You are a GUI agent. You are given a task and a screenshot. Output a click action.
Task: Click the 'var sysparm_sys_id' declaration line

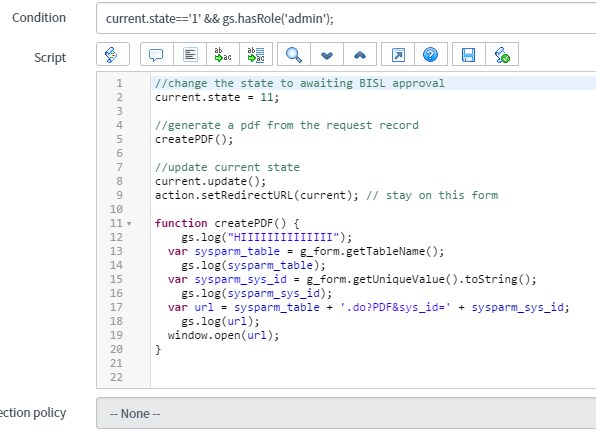click(352, 279)
